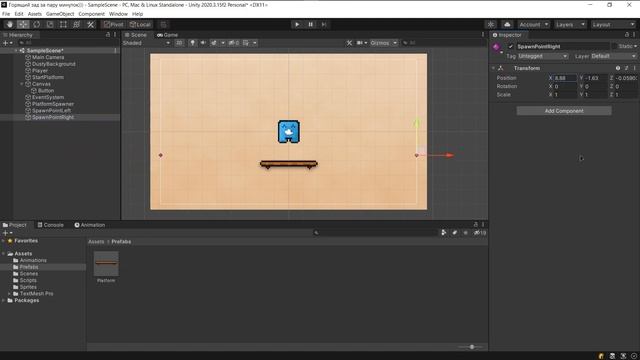This screenshot has width=640, height=360.
Task: Open the Cloud services icon
Action: 507,24
